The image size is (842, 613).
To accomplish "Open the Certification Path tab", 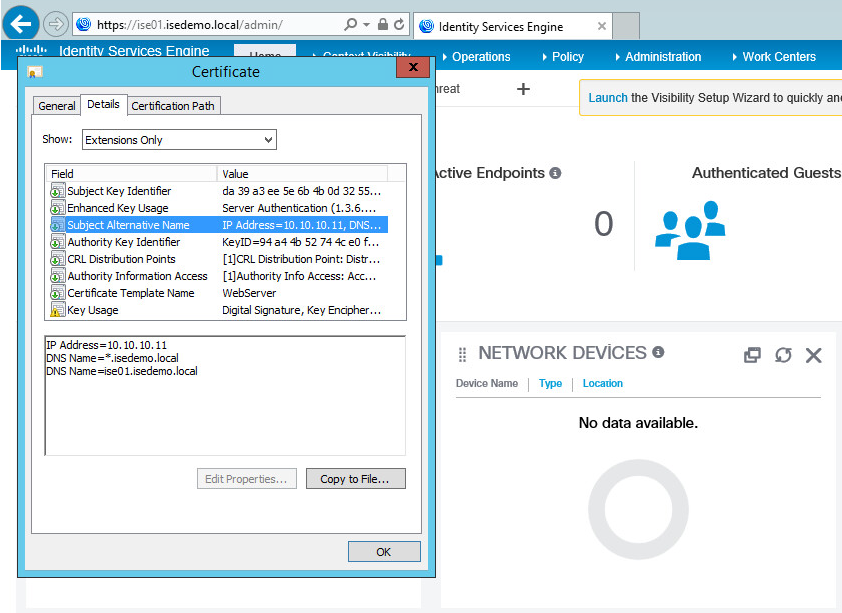I will pyautogui.click(x=173, y=106).
